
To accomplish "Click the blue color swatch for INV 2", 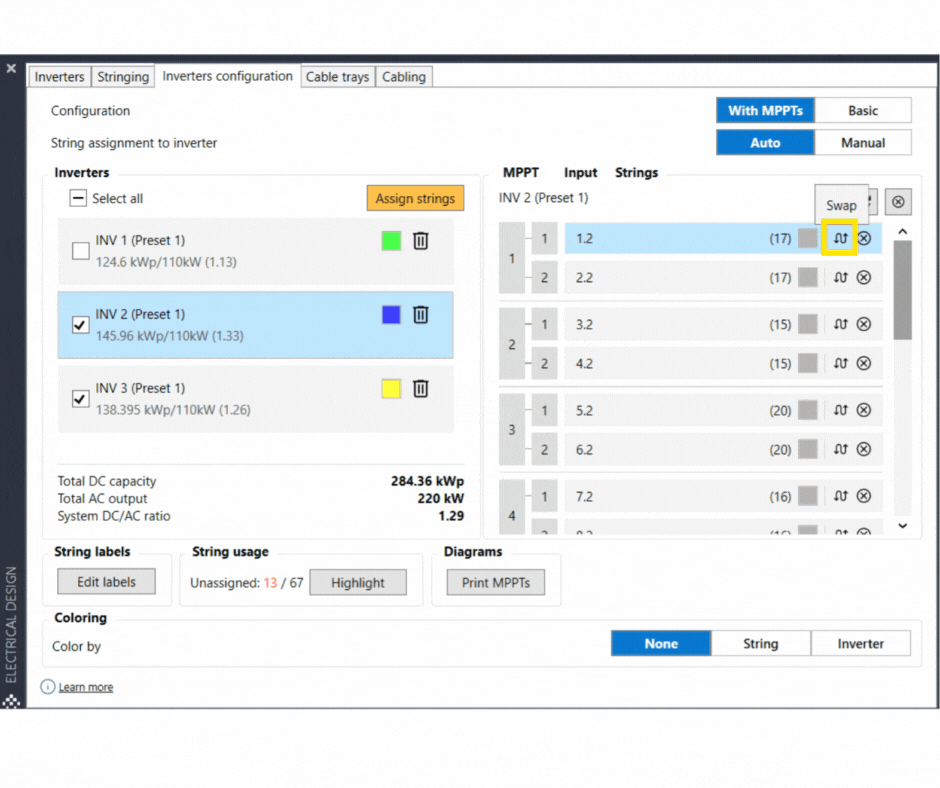I will point(391,315).
